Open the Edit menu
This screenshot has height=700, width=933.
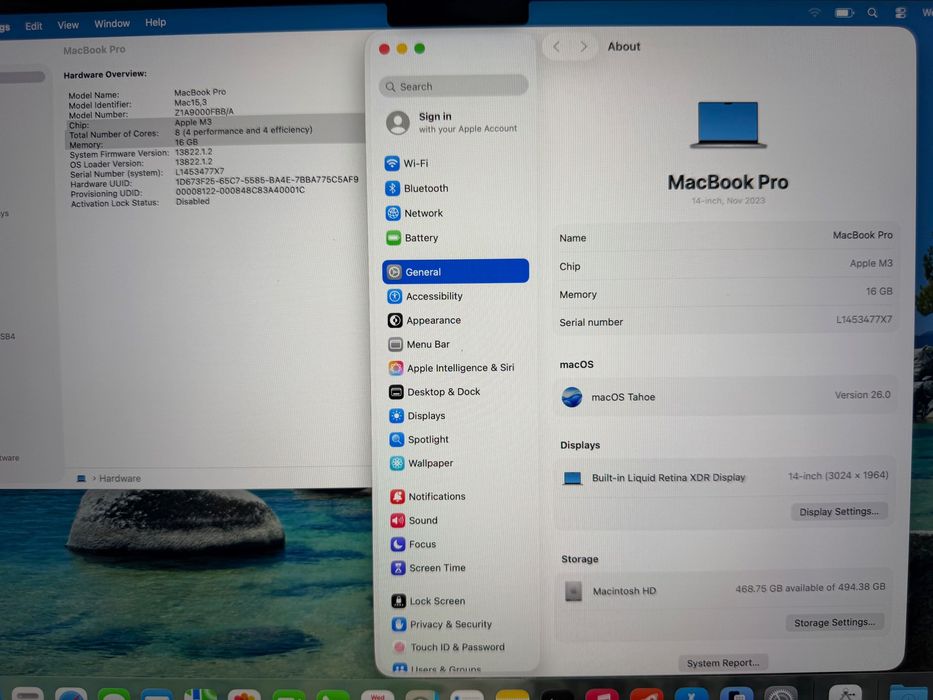click(33, 26)
